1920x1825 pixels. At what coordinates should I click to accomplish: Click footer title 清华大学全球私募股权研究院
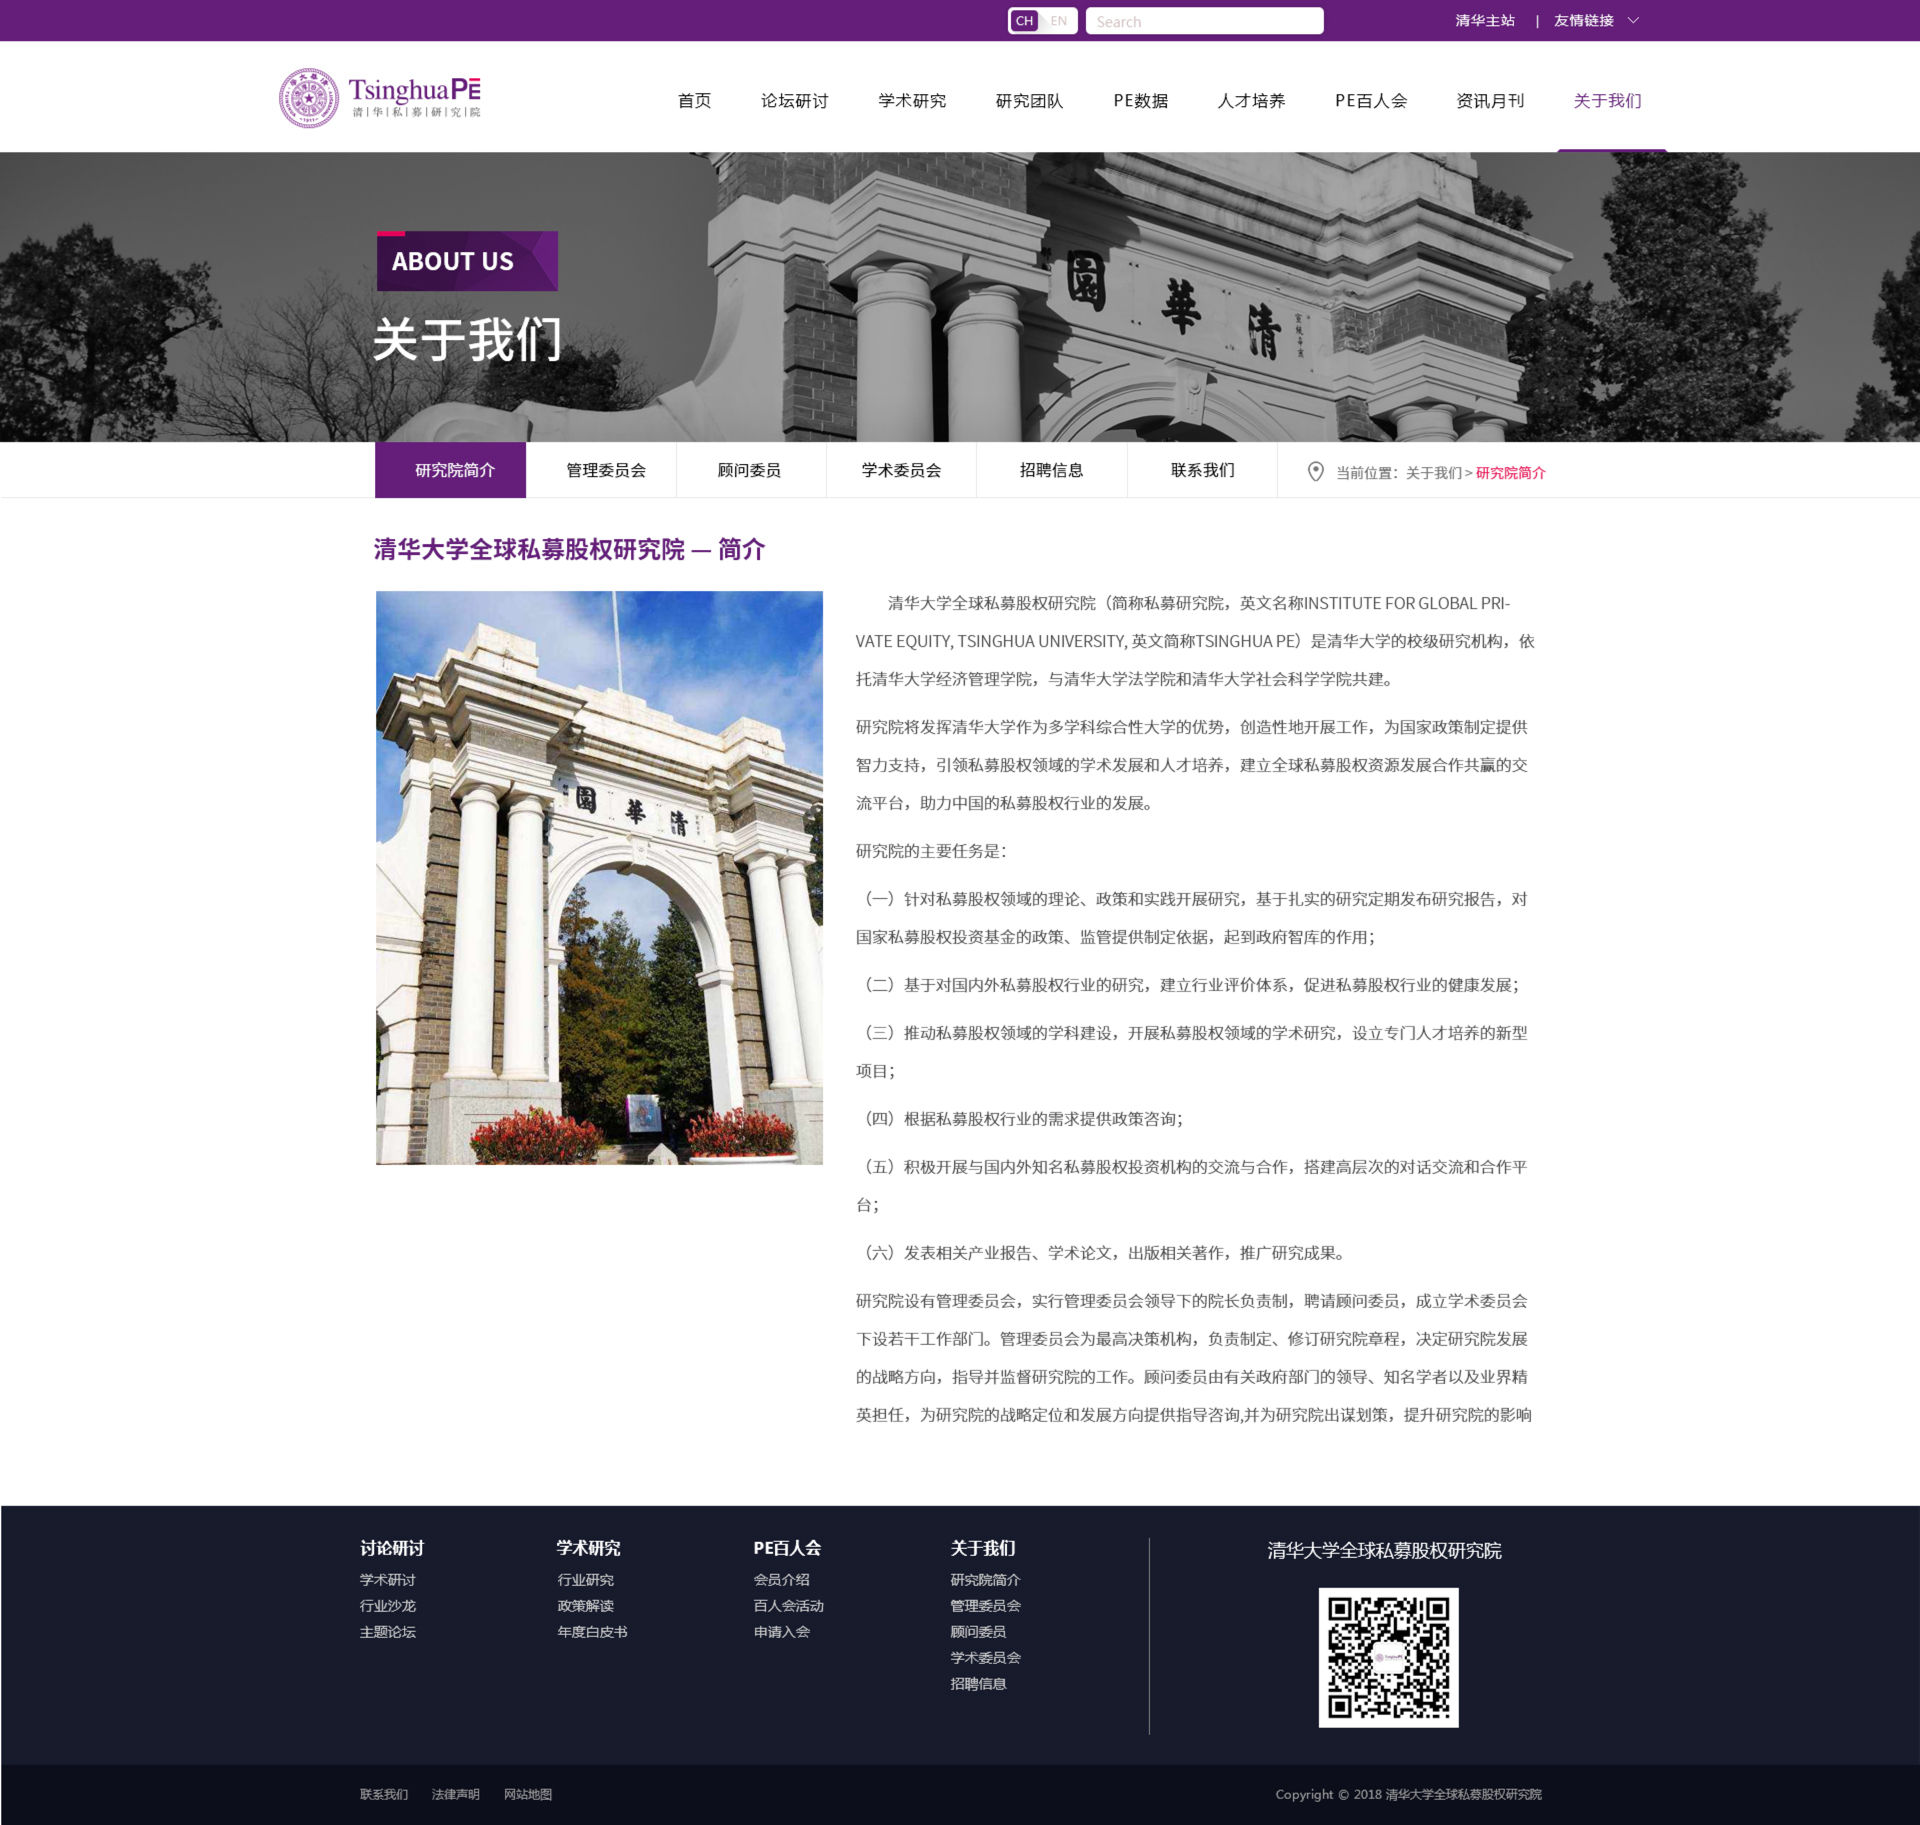1384,1551
